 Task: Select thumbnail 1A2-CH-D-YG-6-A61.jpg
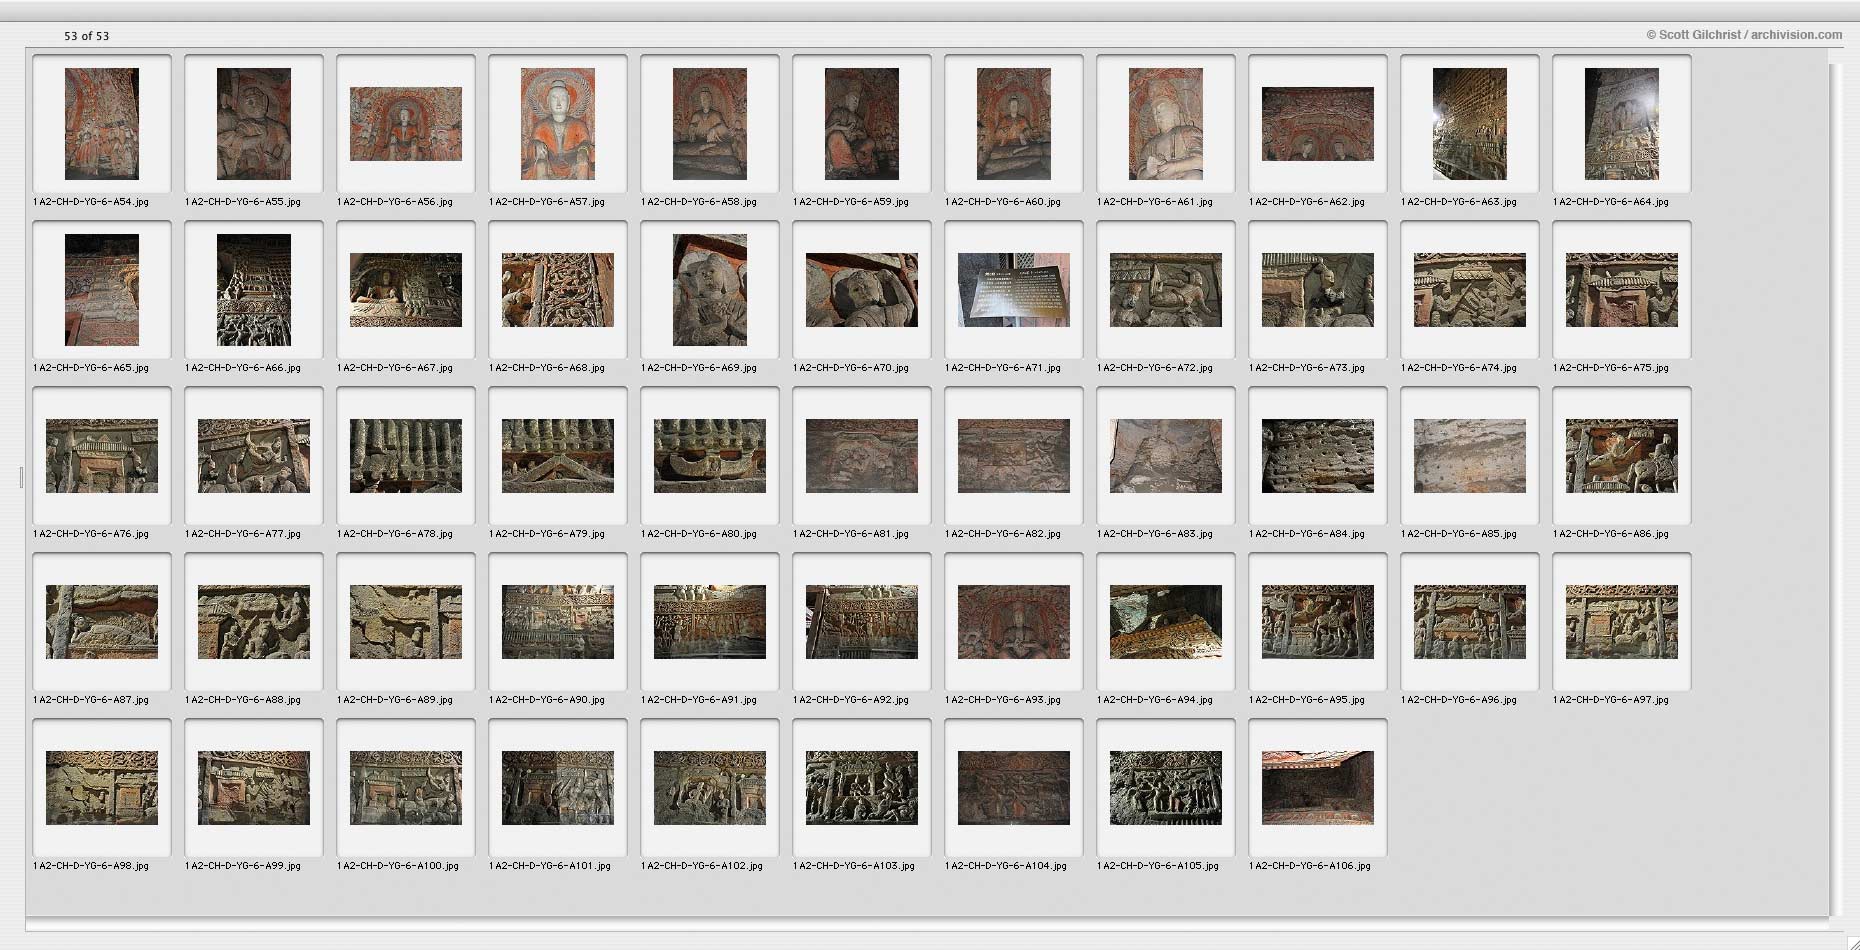[1166, 124]
